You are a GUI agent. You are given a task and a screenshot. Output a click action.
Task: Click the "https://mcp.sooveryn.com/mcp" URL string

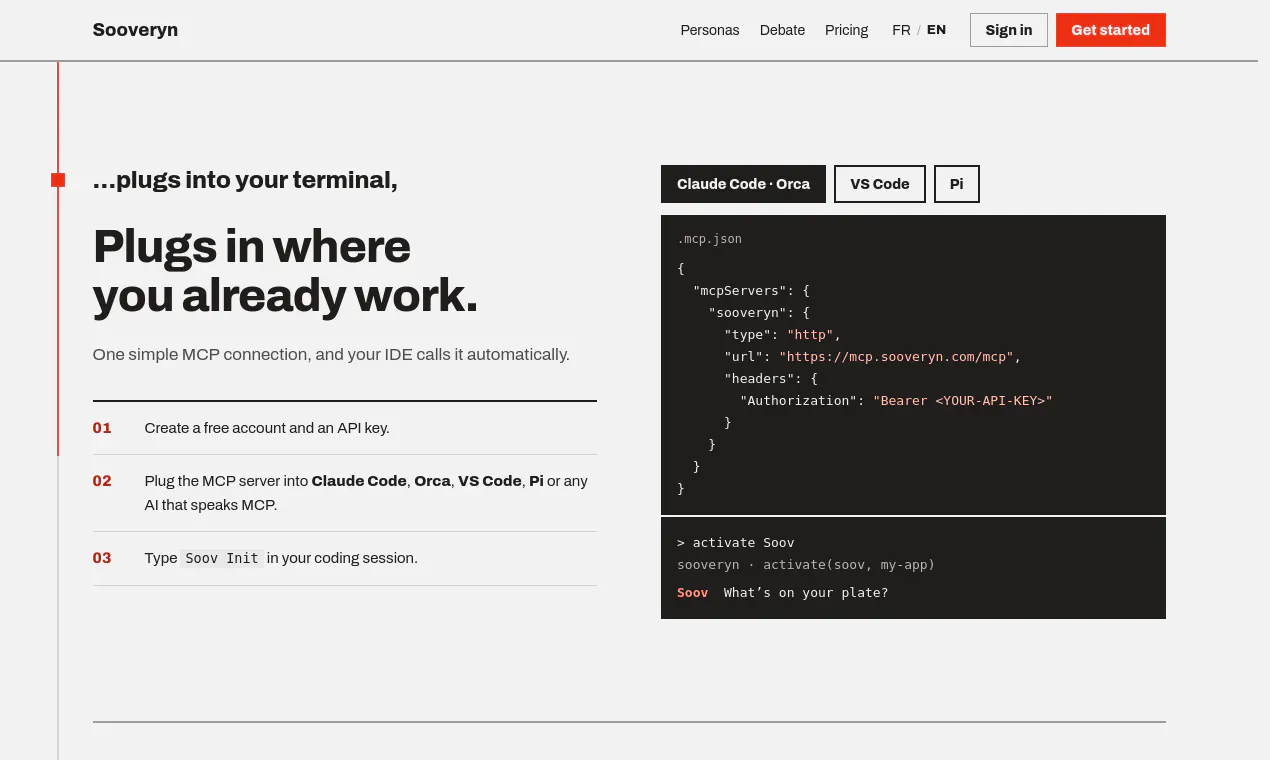(896, 357)
